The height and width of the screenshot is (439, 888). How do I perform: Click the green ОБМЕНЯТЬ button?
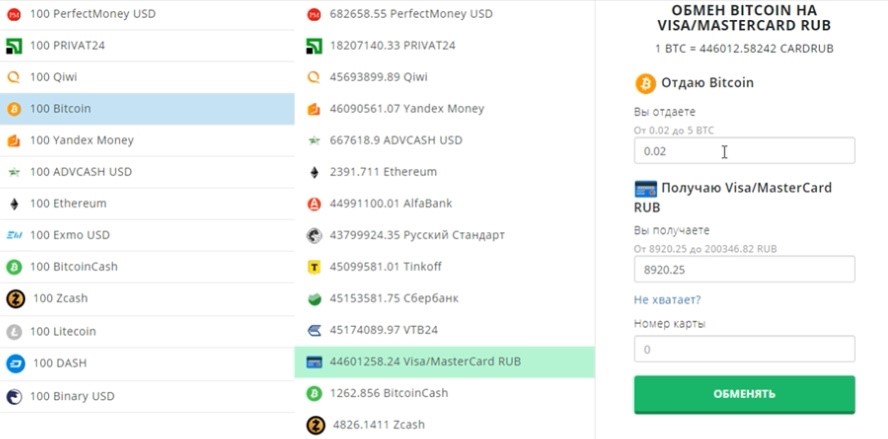(x=744, y=394)
